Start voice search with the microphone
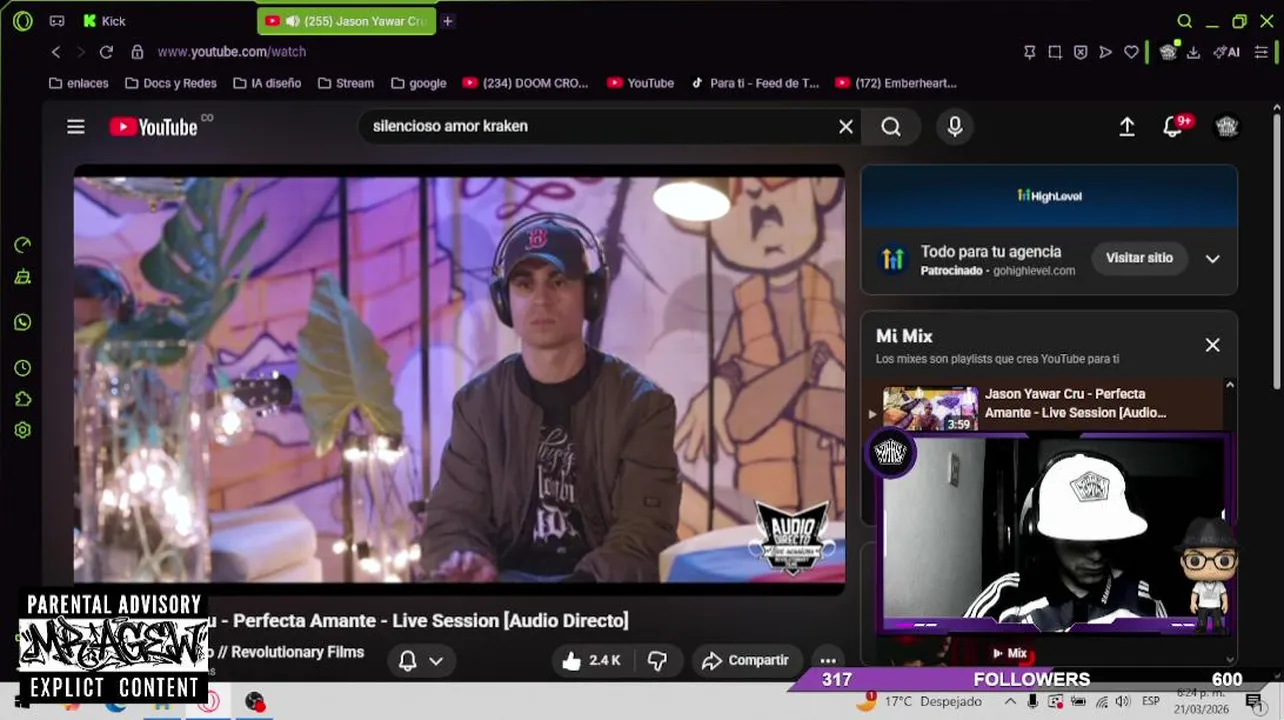Screen dimensions: 1284x720 coord(955,127)
